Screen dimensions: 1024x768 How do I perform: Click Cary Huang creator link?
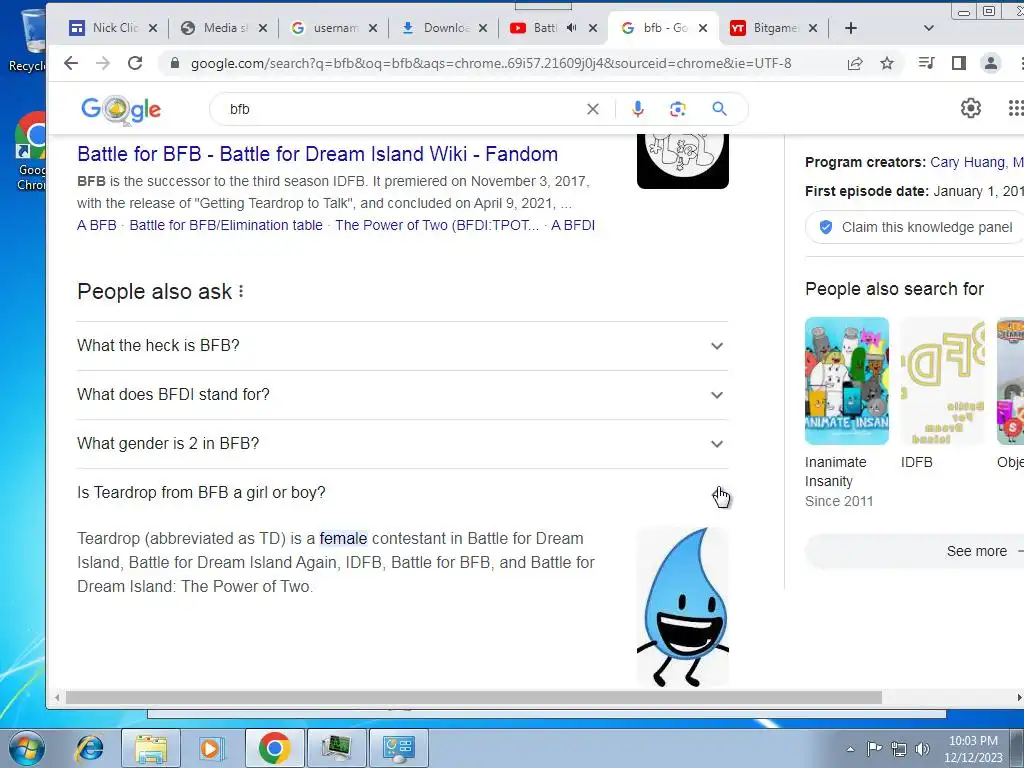tap(967, 162)
